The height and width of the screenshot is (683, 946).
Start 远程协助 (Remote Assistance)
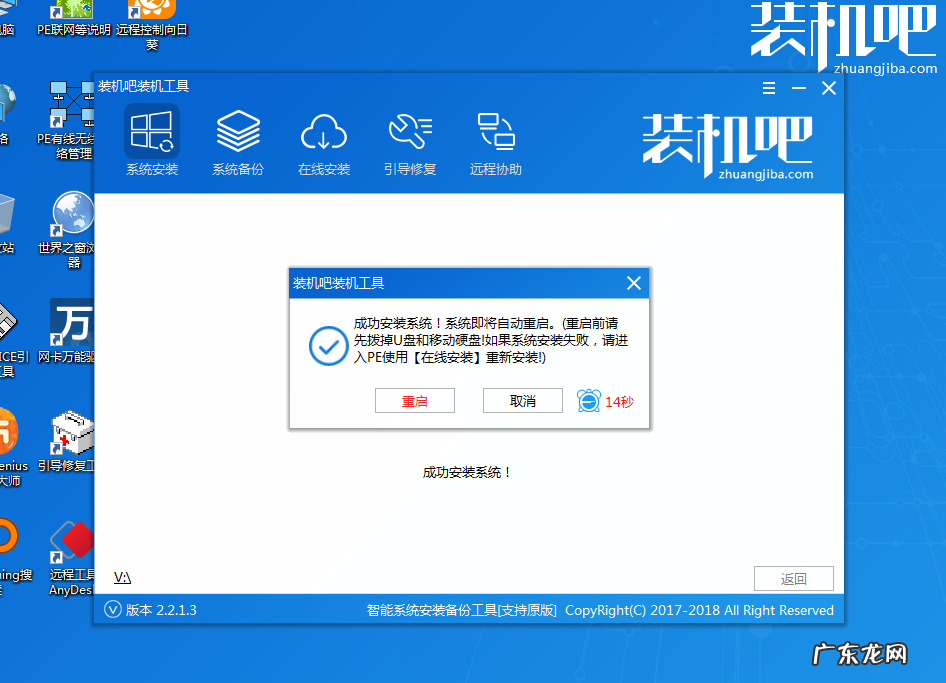tap(495, 140)
